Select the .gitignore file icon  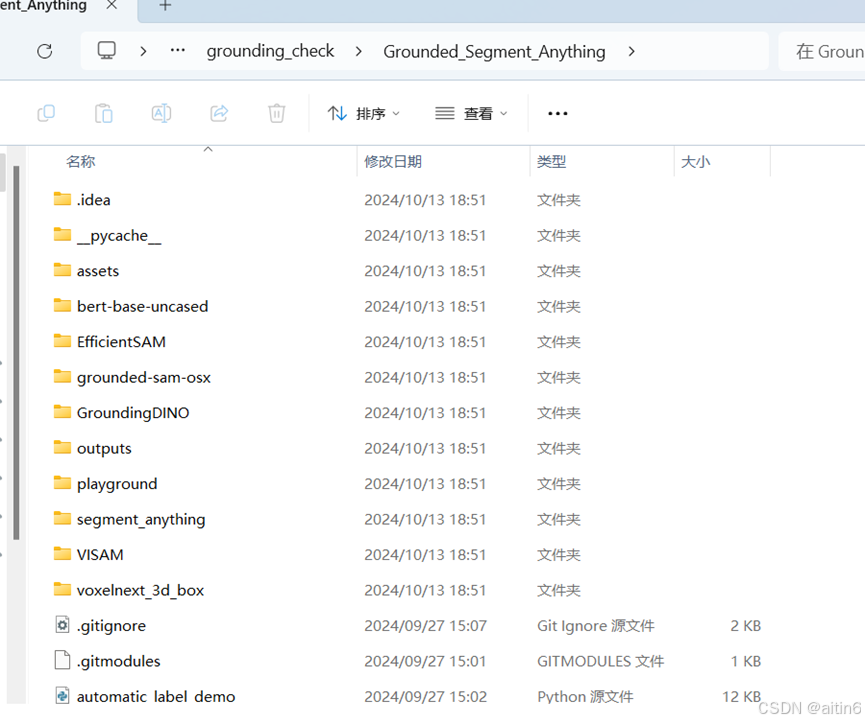click(x=62, y=625)
